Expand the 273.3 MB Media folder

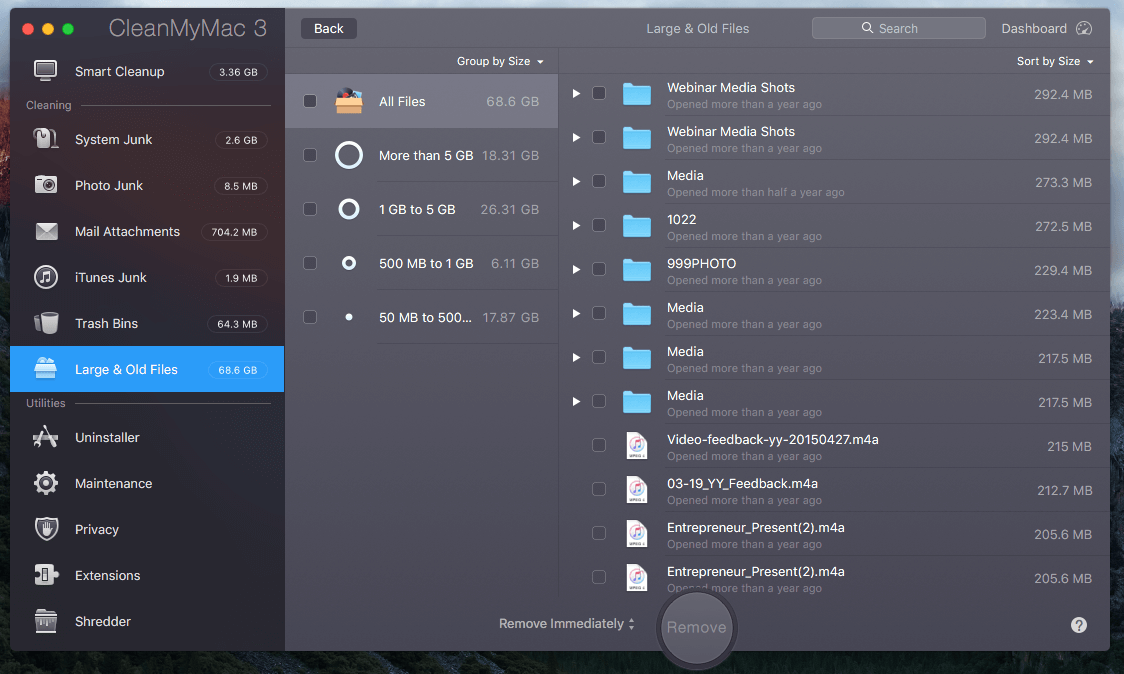576,181
